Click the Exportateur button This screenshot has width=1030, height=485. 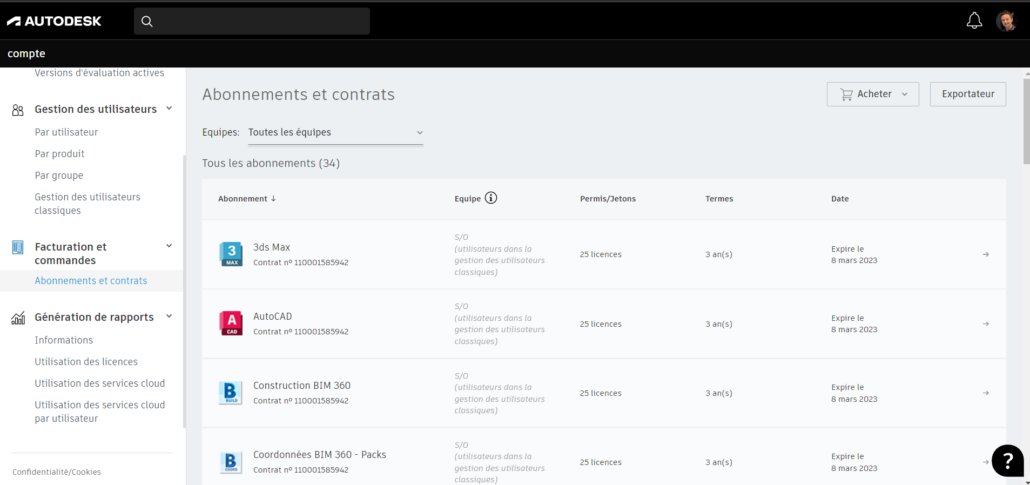(x=968, y=94)
